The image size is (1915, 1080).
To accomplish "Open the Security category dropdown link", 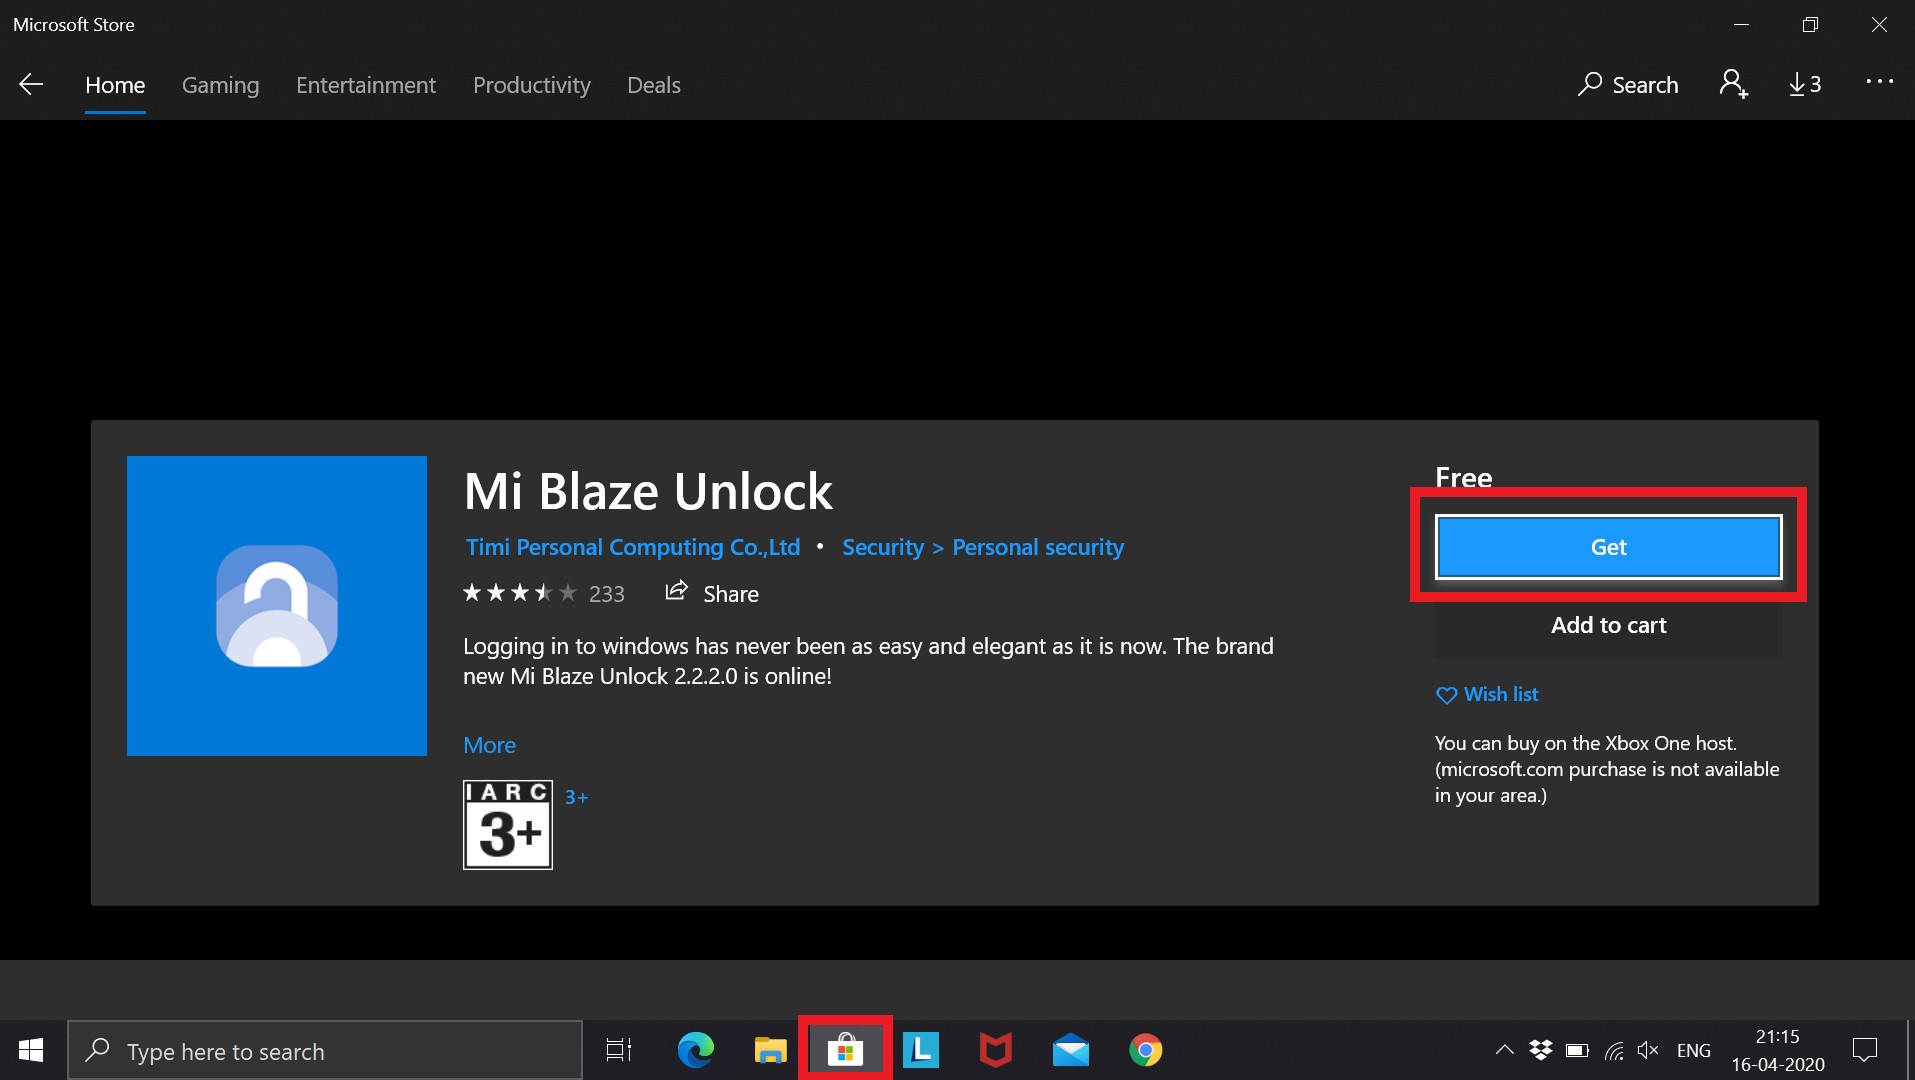I will click(x=883, y=547).
